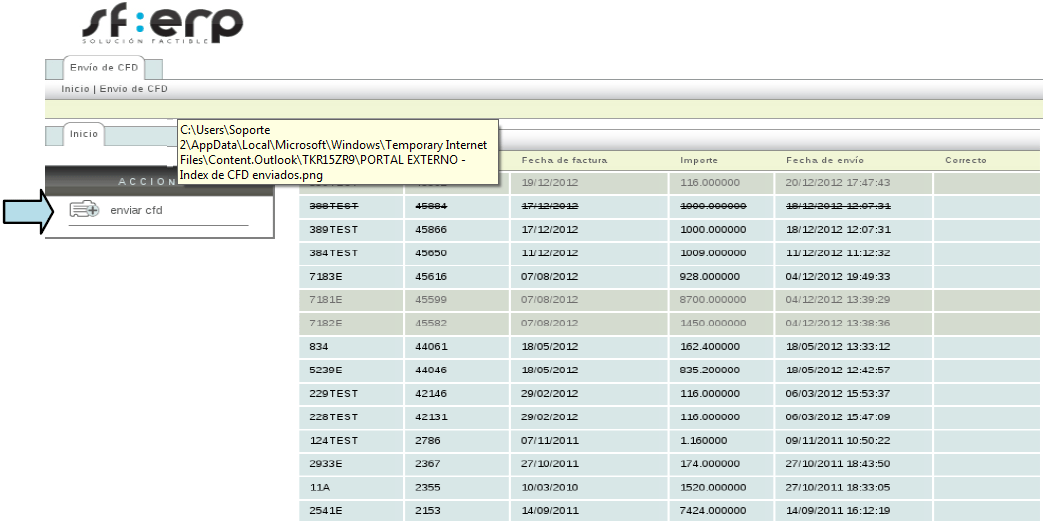Screen dimensions: 1045x522
Task: Click "Envío de CFD" in the breadcrumb trail
Action: 134,89
